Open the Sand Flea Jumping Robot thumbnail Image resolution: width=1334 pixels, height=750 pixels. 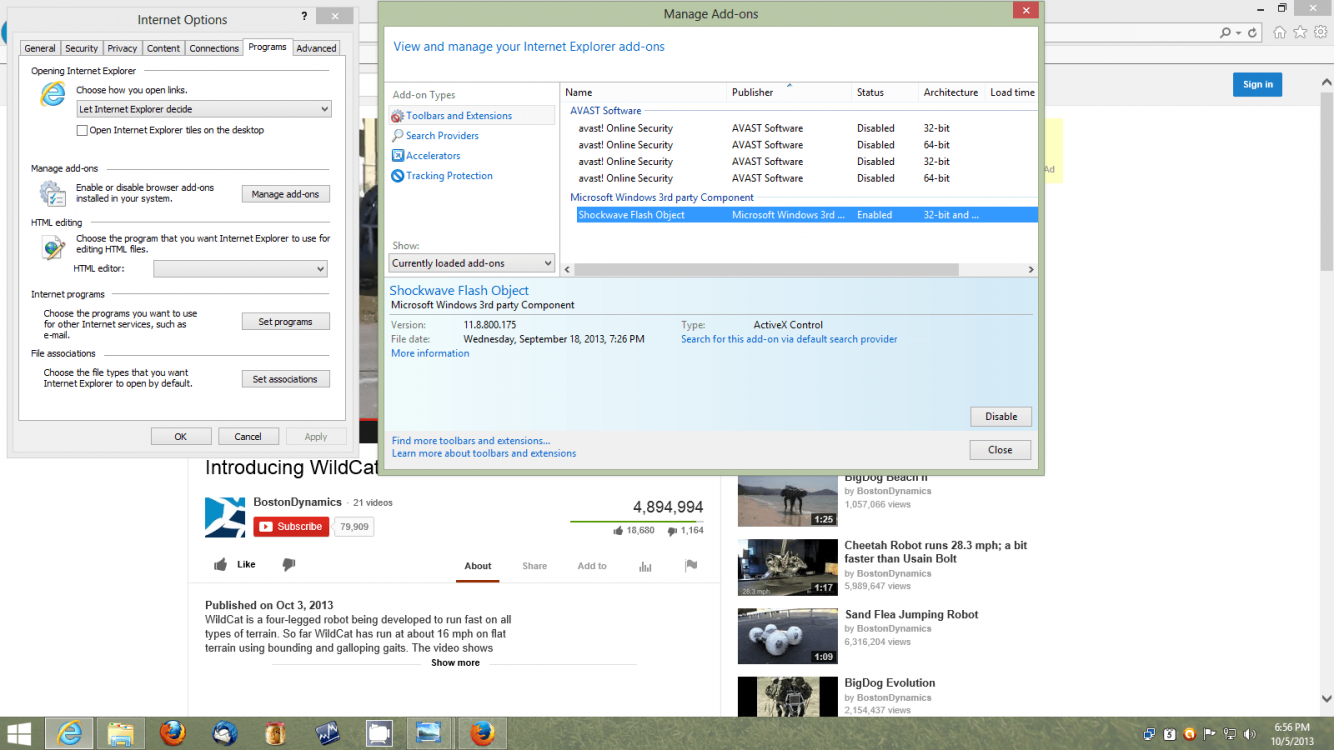pos(788,636)
